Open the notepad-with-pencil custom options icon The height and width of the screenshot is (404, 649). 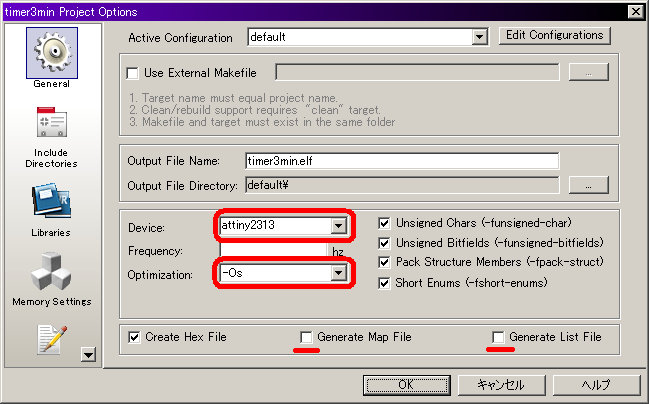pos(52,339)
